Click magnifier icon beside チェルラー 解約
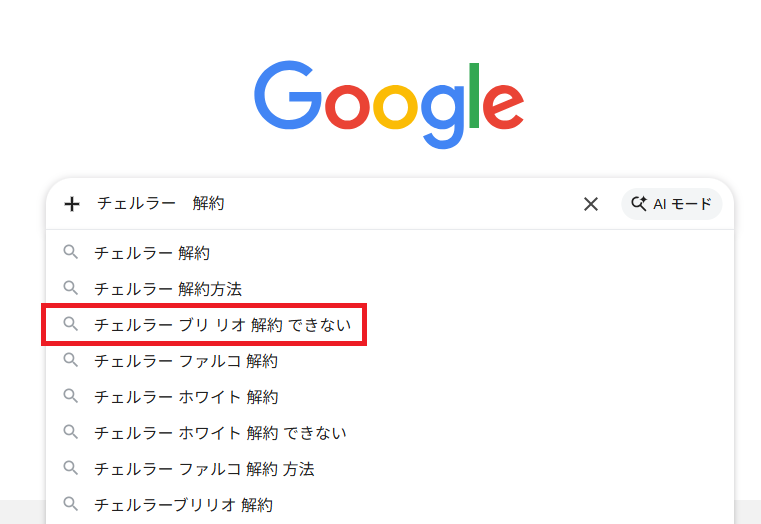 [70, 253]
